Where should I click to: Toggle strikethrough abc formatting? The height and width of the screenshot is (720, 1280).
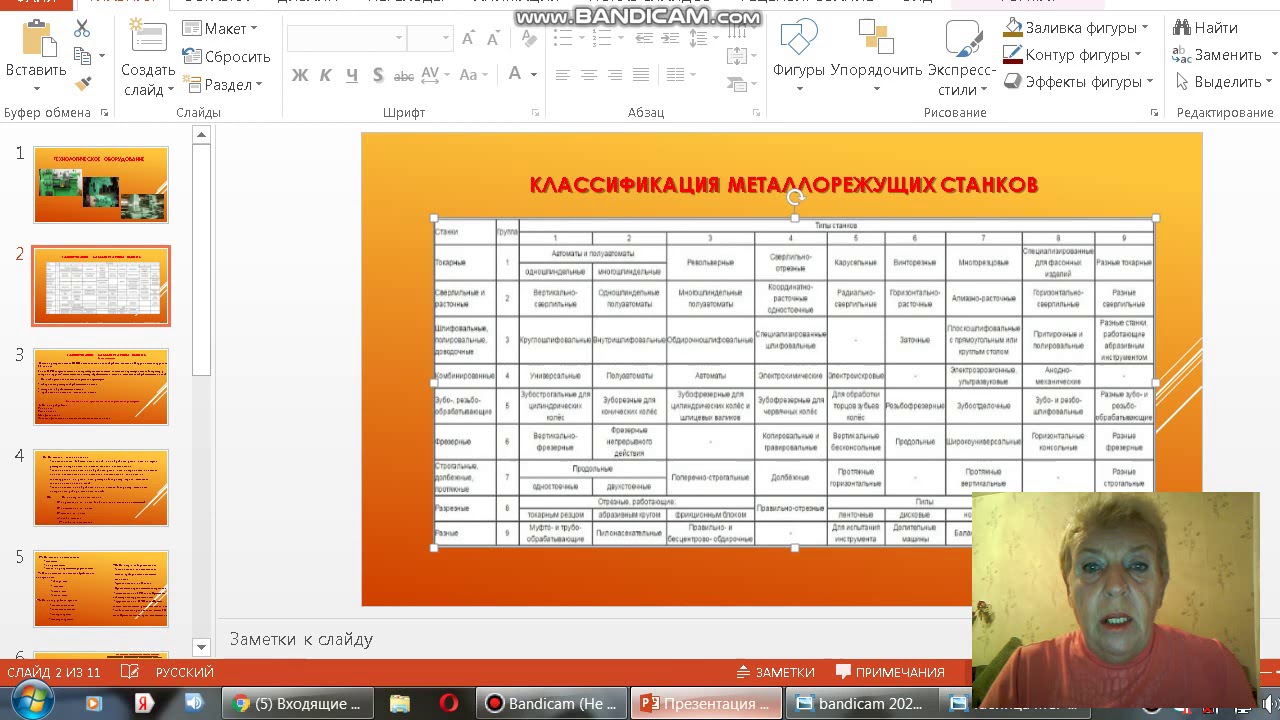click(x=404, y=75)
